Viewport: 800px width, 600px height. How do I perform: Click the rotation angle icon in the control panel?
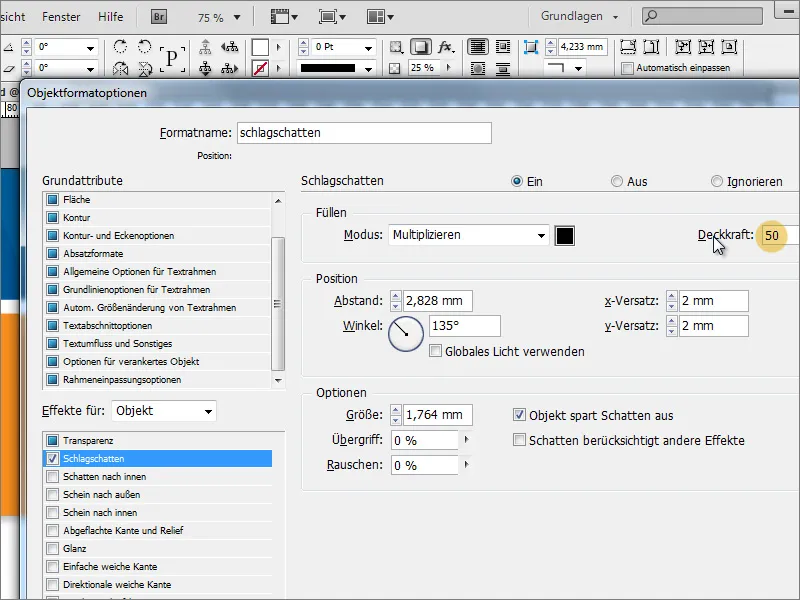pos(10,45)
